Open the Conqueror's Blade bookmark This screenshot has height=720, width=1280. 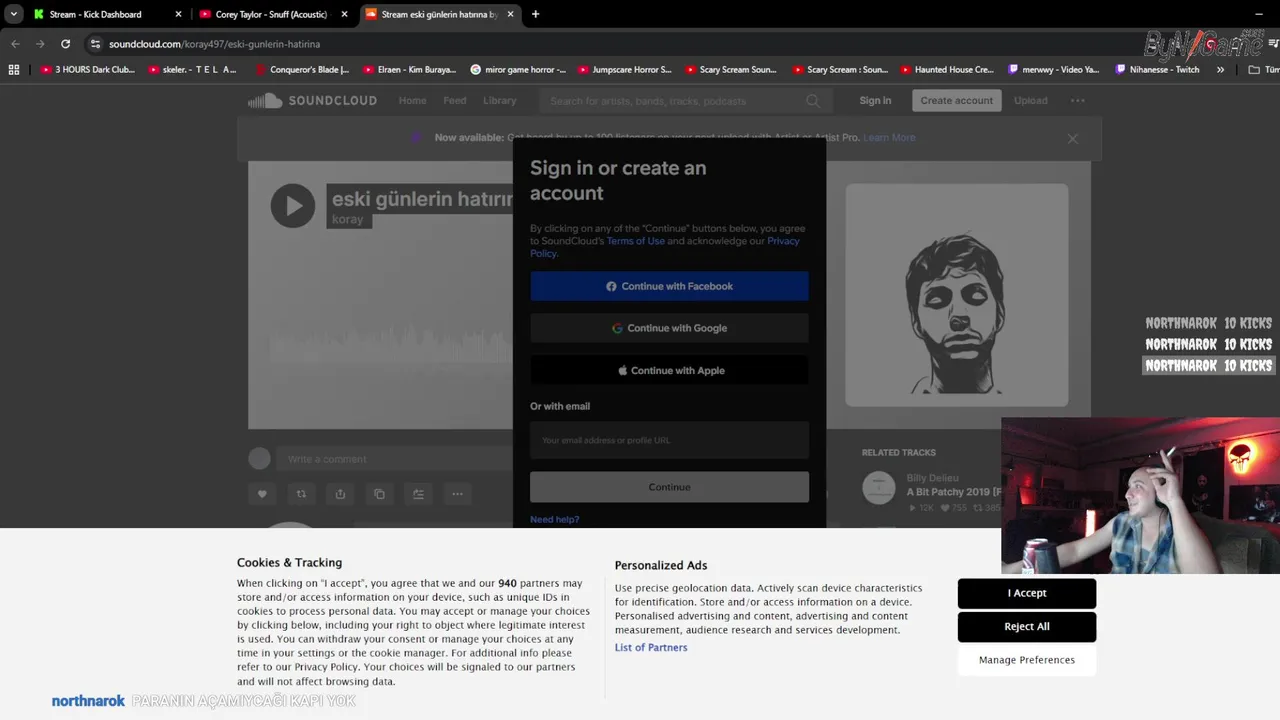click(302, 70)
